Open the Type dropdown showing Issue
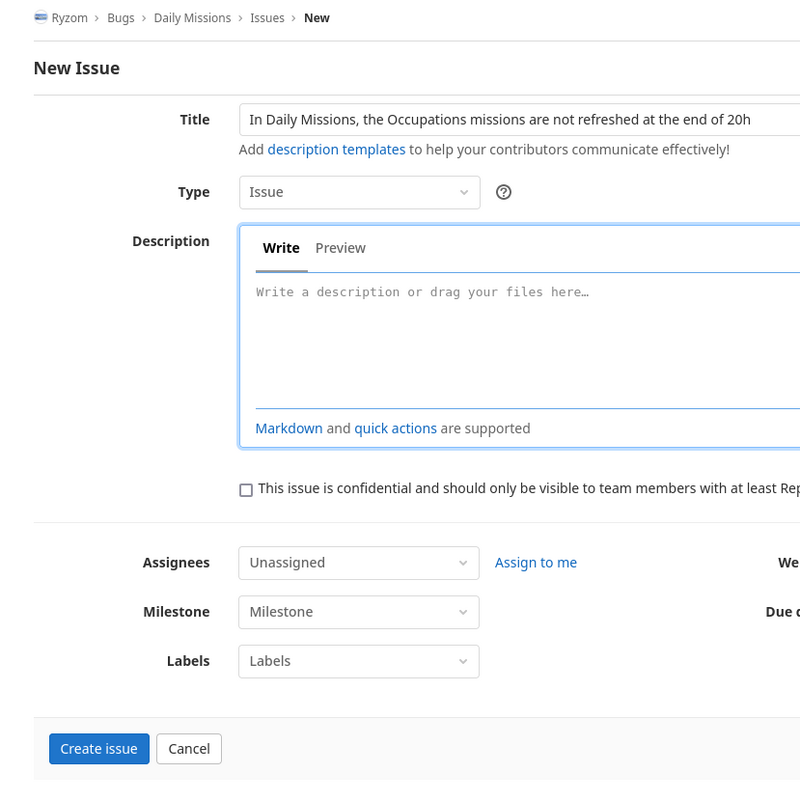 359,192
